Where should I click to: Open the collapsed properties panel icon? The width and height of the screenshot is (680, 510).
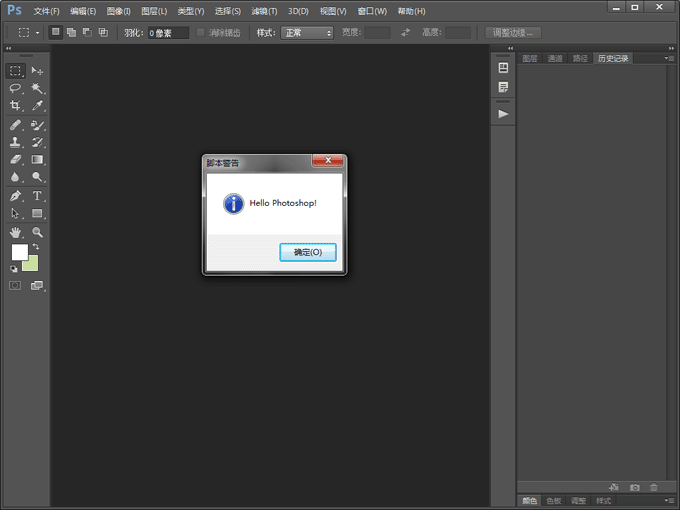point(503,68)
